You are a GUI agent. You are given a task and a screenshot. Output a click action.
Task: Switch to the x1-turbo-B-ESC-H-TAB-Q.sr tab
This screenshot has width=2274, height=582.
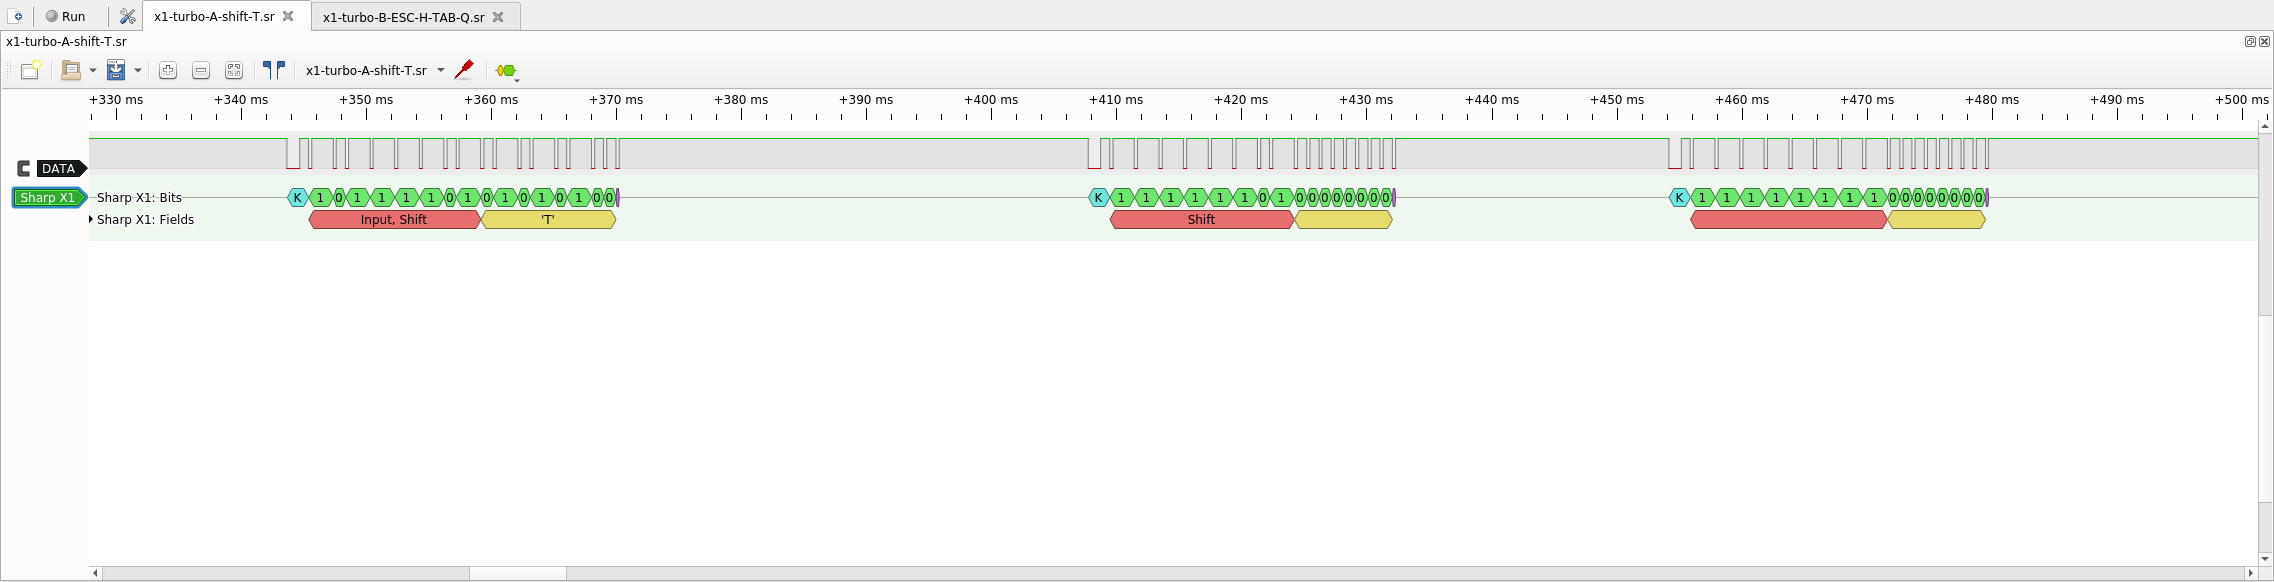pos(403,17)
